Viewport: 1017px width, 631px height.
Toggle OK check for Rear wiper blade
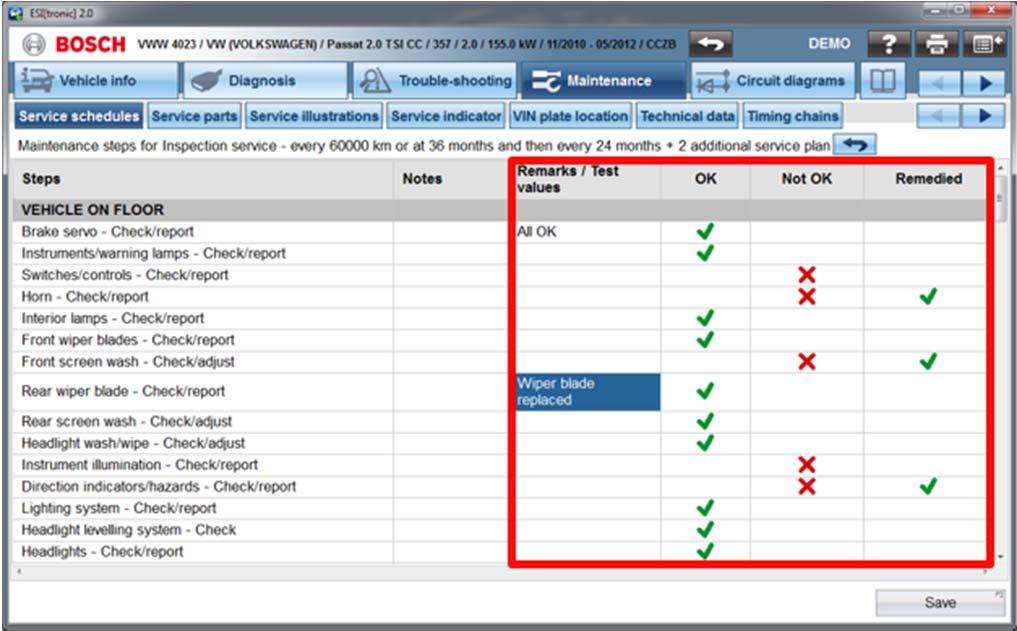(x=705, y=391)
